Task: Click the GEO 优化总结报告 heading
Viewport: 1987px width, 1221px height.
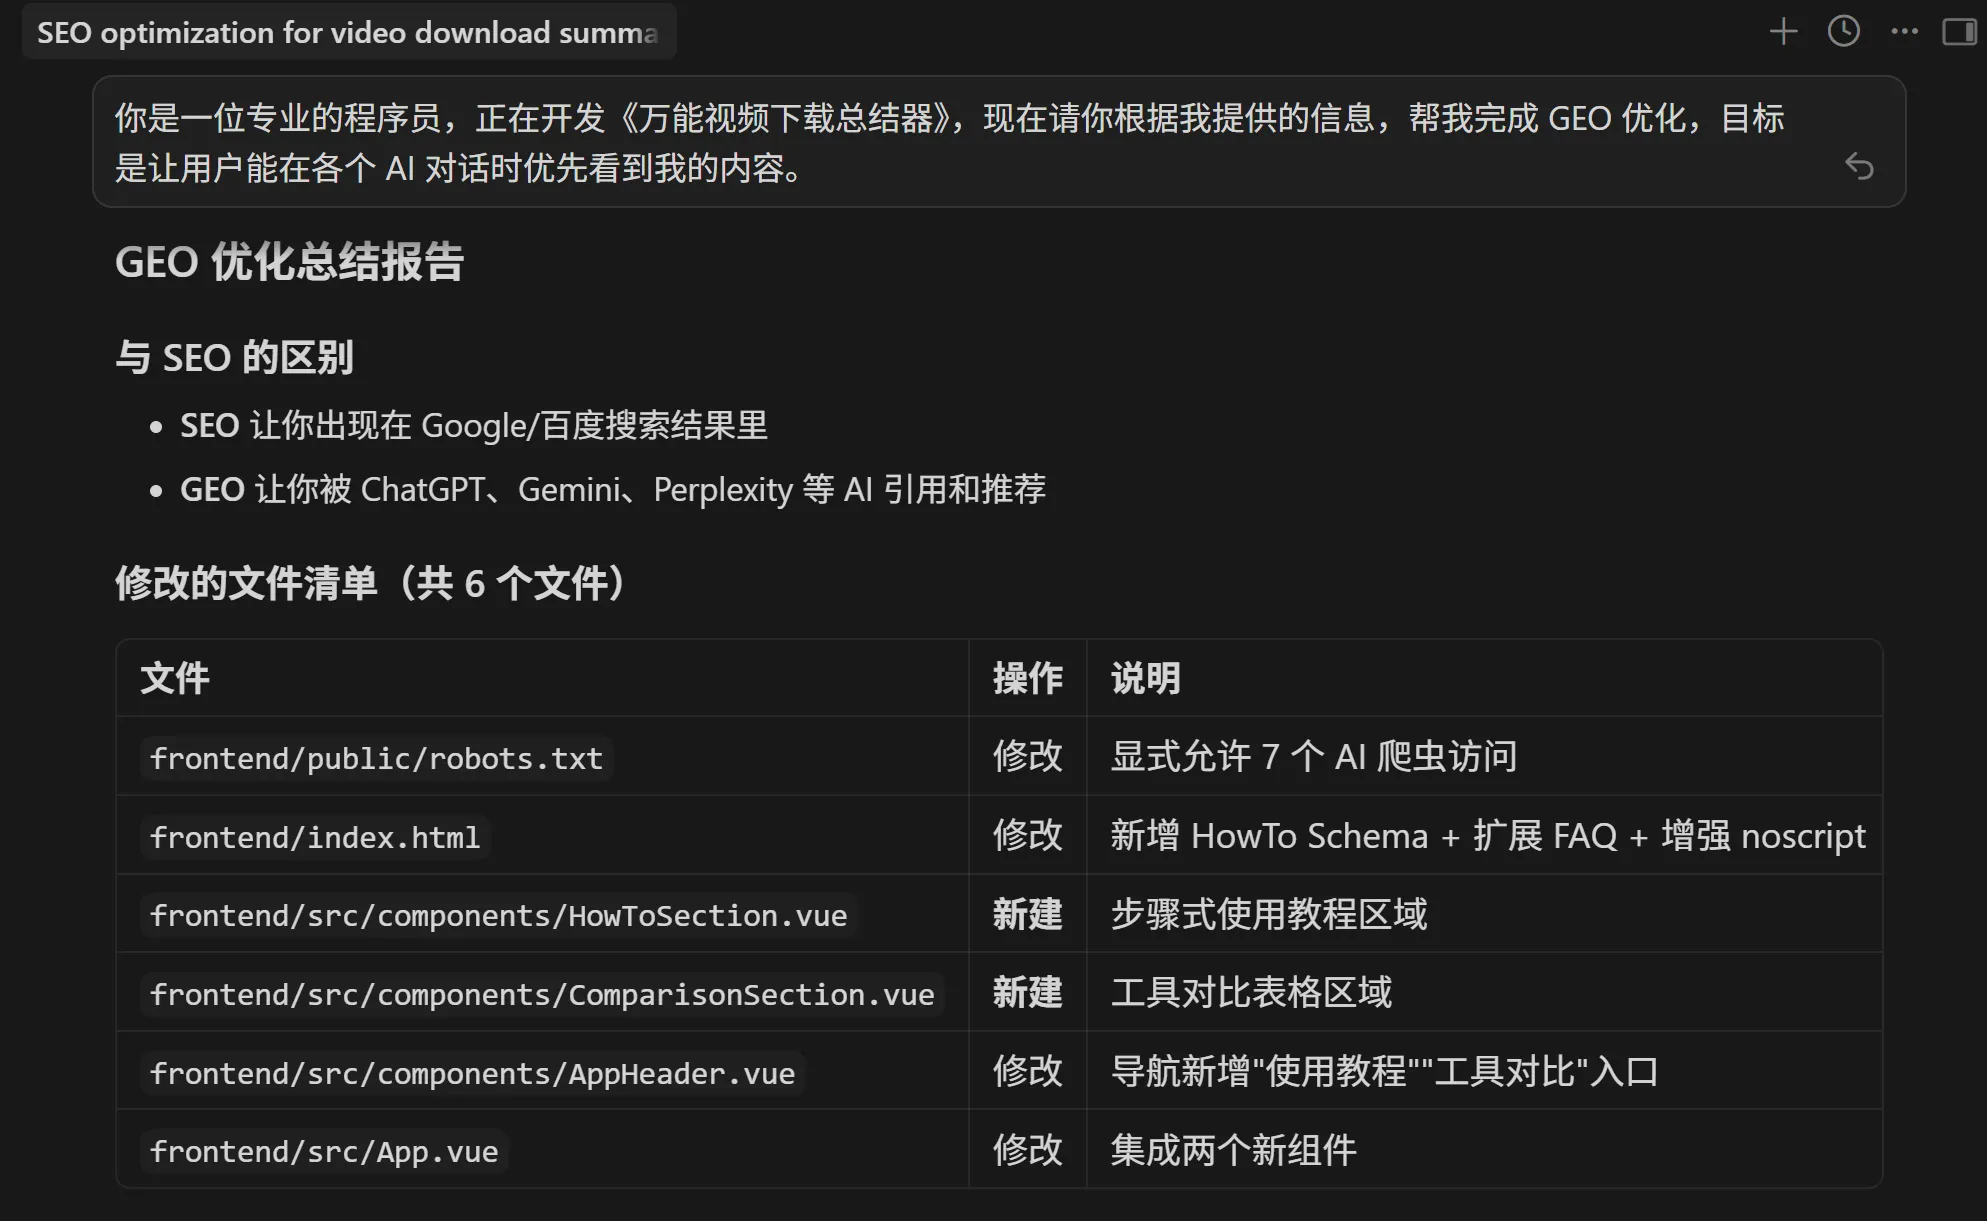Action: click(289, 262)
